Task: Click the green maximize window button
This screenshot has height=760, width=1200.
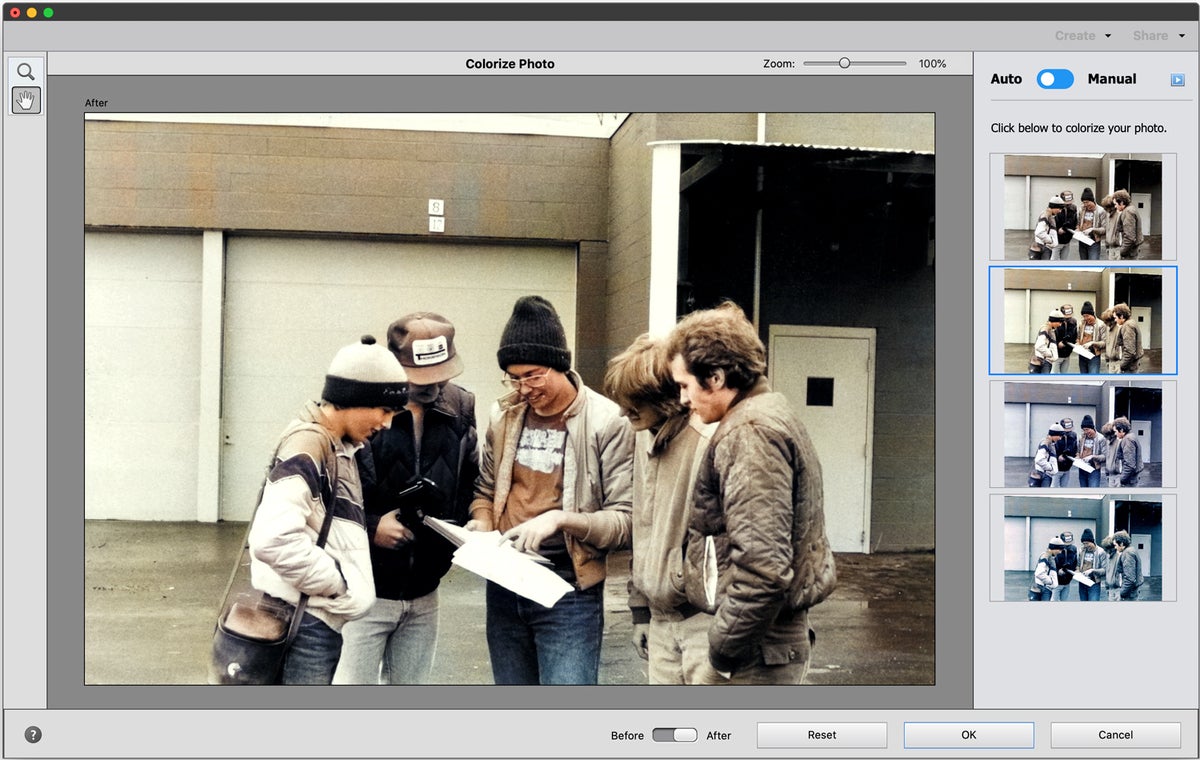Action: [x=48, y=12]
